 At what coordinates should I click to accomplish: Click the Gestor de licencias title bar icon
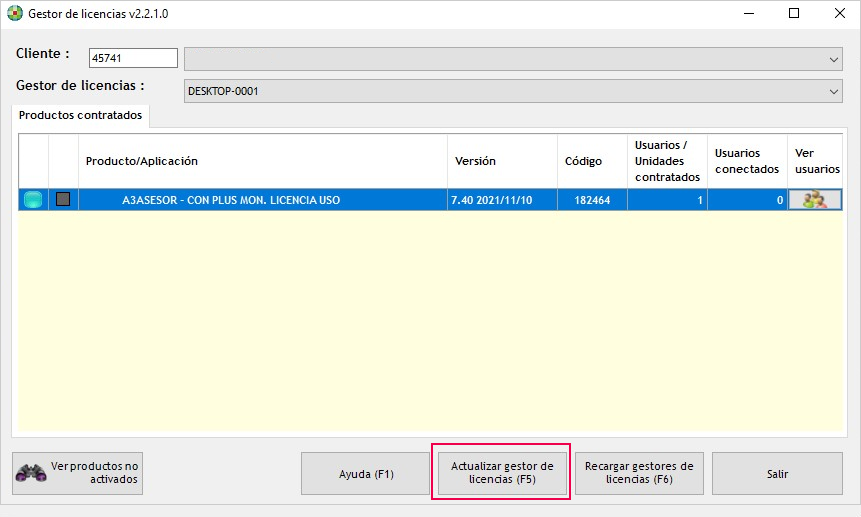[13, 14]
